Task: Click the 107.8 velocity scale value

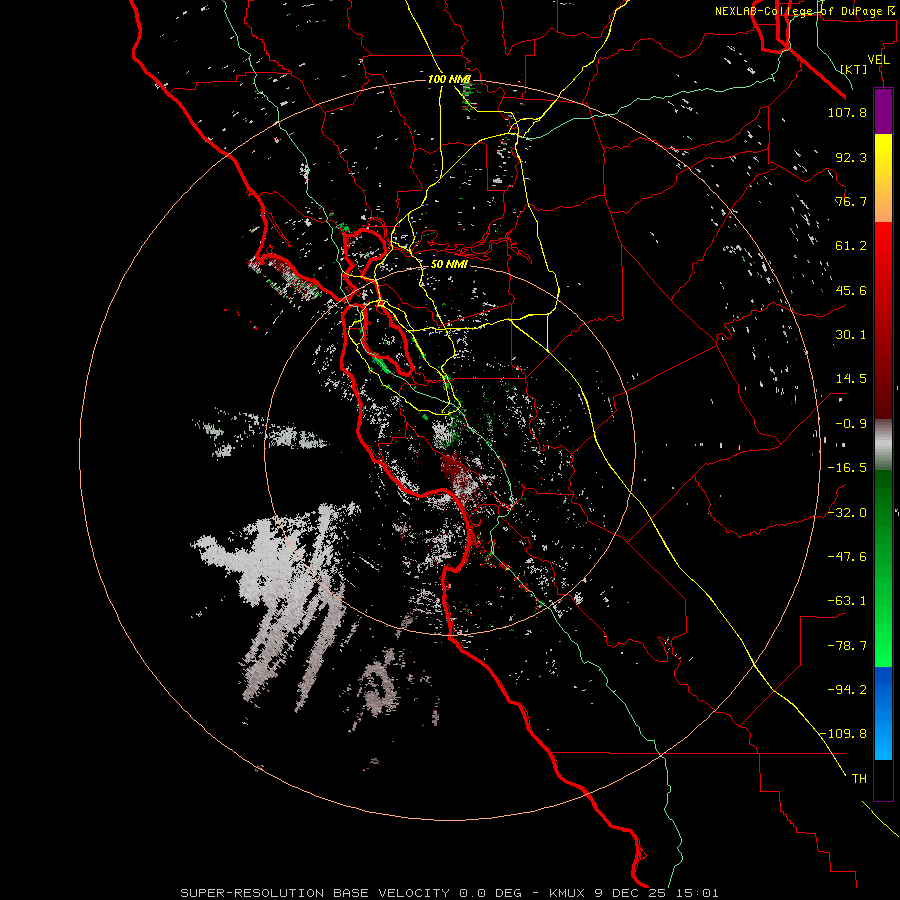Action: (x=847, y=112)
